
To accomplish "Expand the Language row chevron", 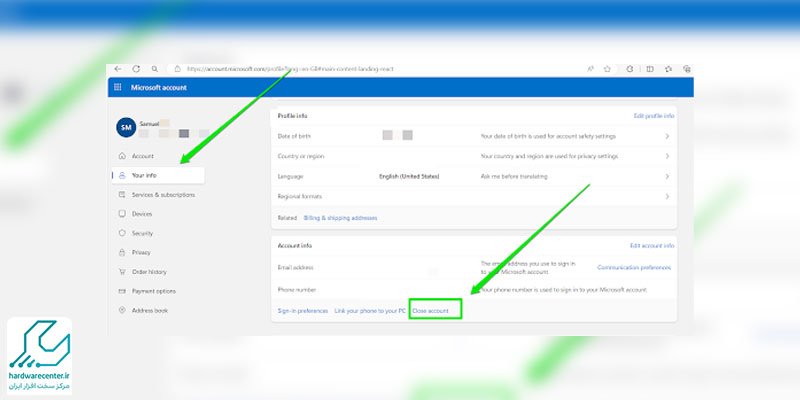I will coord(667,176).
